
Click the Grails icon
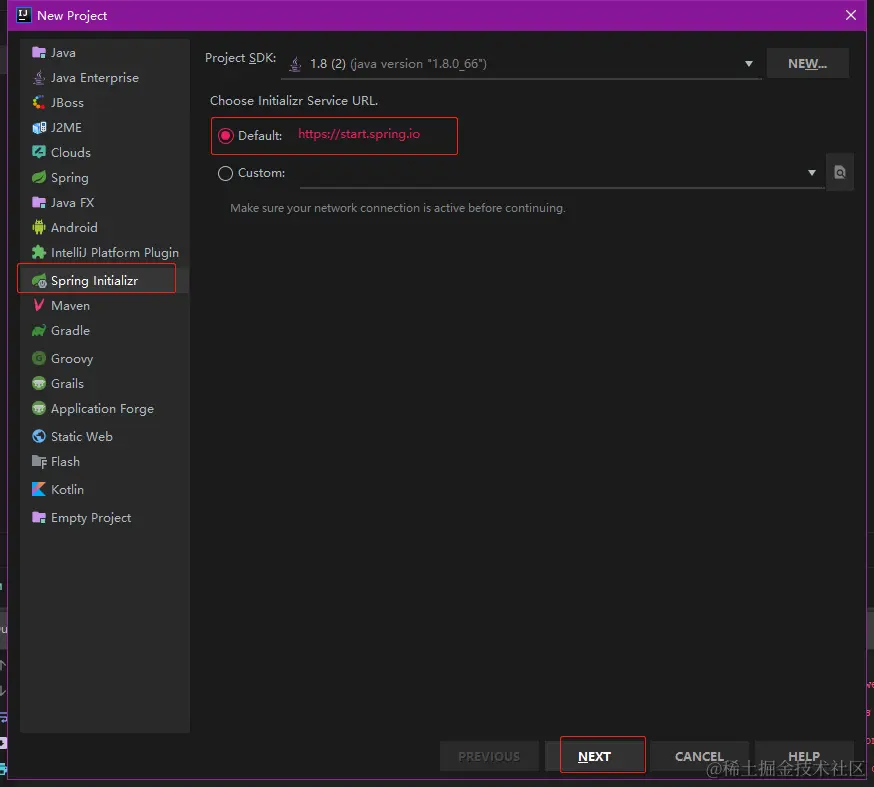coord(38,383)
